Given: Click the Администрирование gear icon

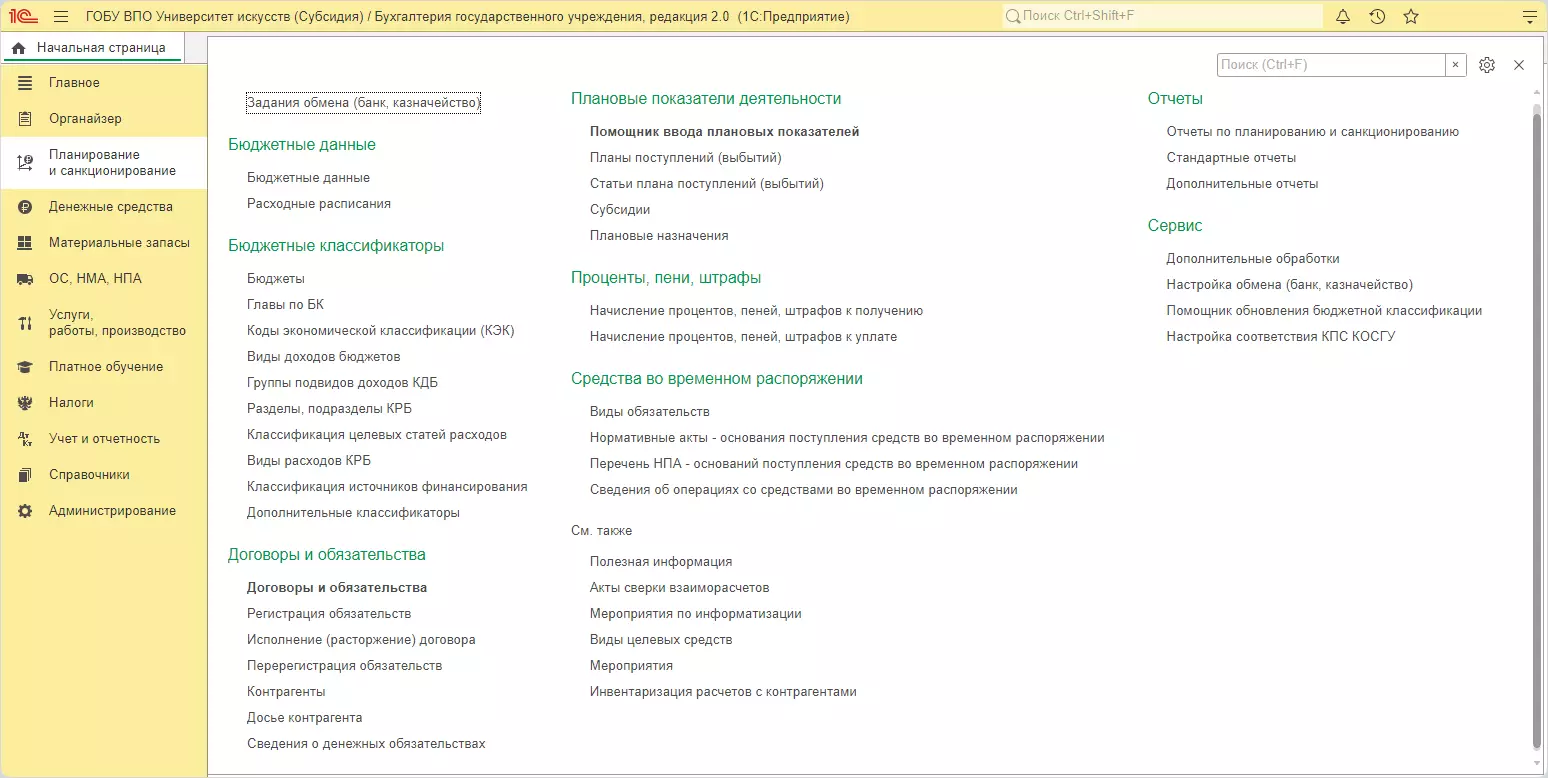Looking at the screenshot, I should 25,511.
